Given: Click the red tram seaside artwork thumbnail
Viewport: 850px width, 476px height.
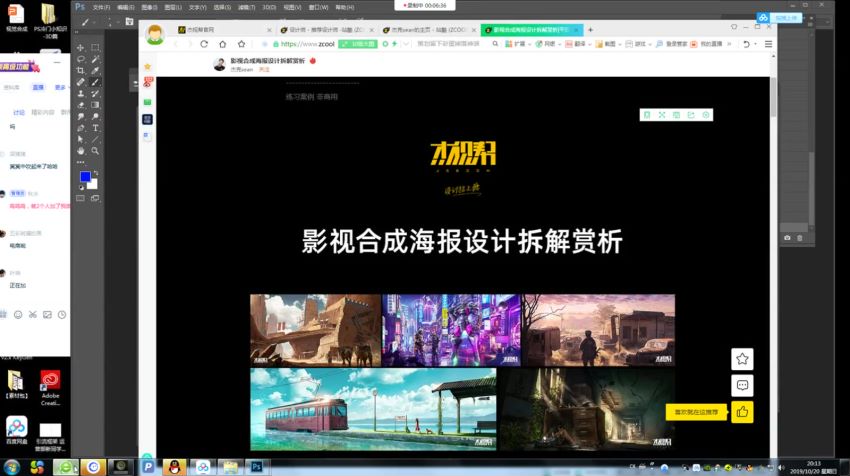Looking at the screenshot, I should 373,409.
